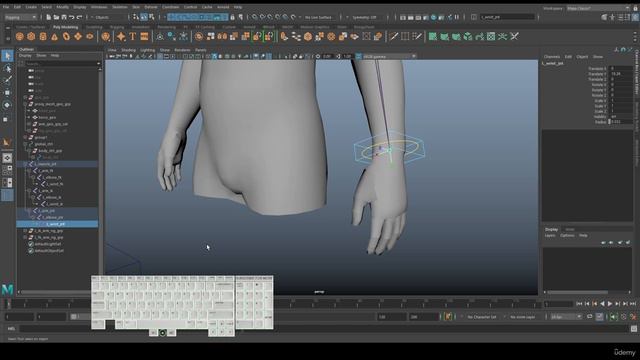Create a Polygon Disc from shelf

(x=89, y=37)
